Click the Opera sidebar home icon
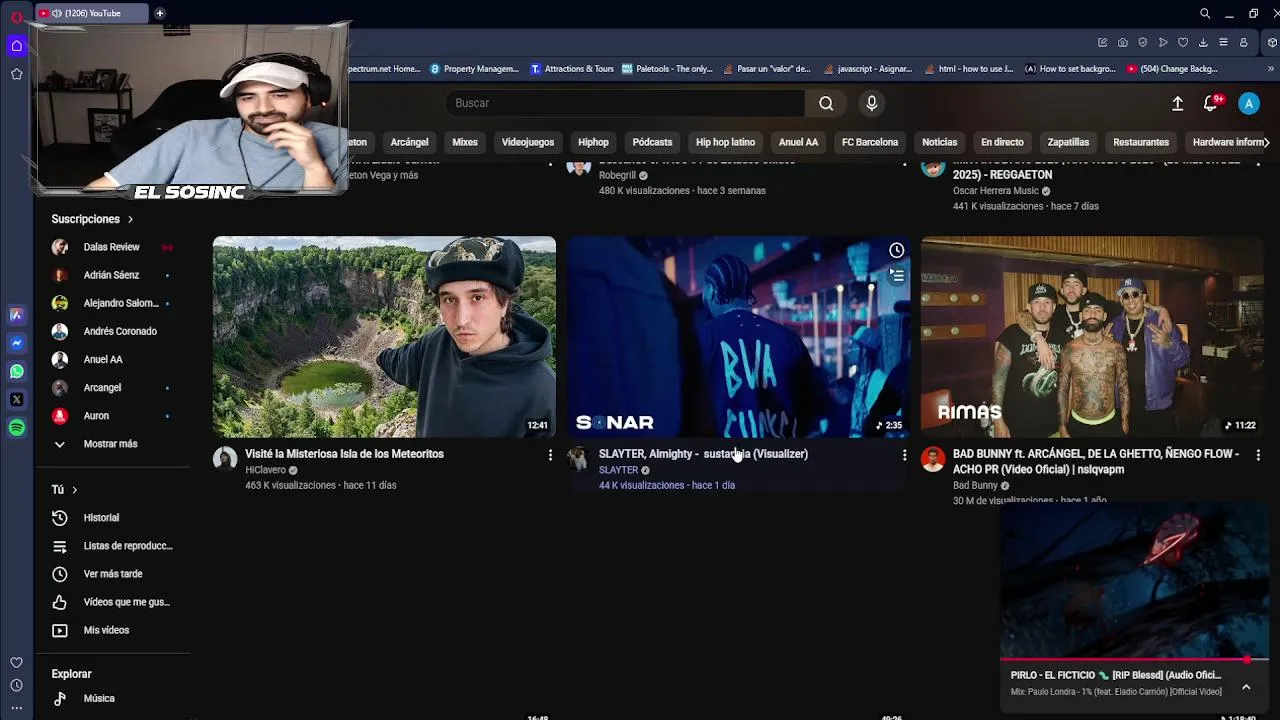The height and width of the screenshot is (720, 1280). tap(16, 46)
